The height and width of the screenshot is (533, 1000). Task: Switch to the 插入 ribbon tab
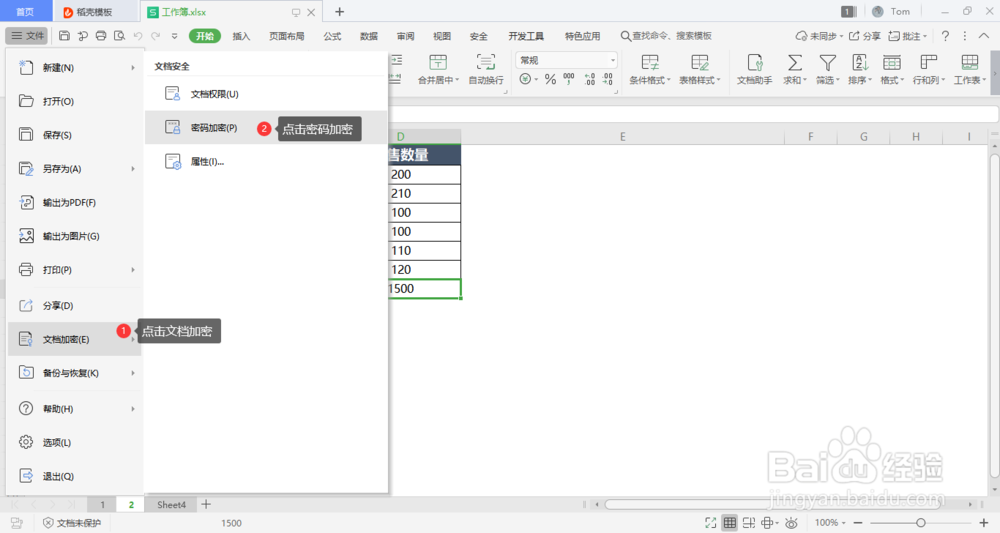[x=241, y=36]
